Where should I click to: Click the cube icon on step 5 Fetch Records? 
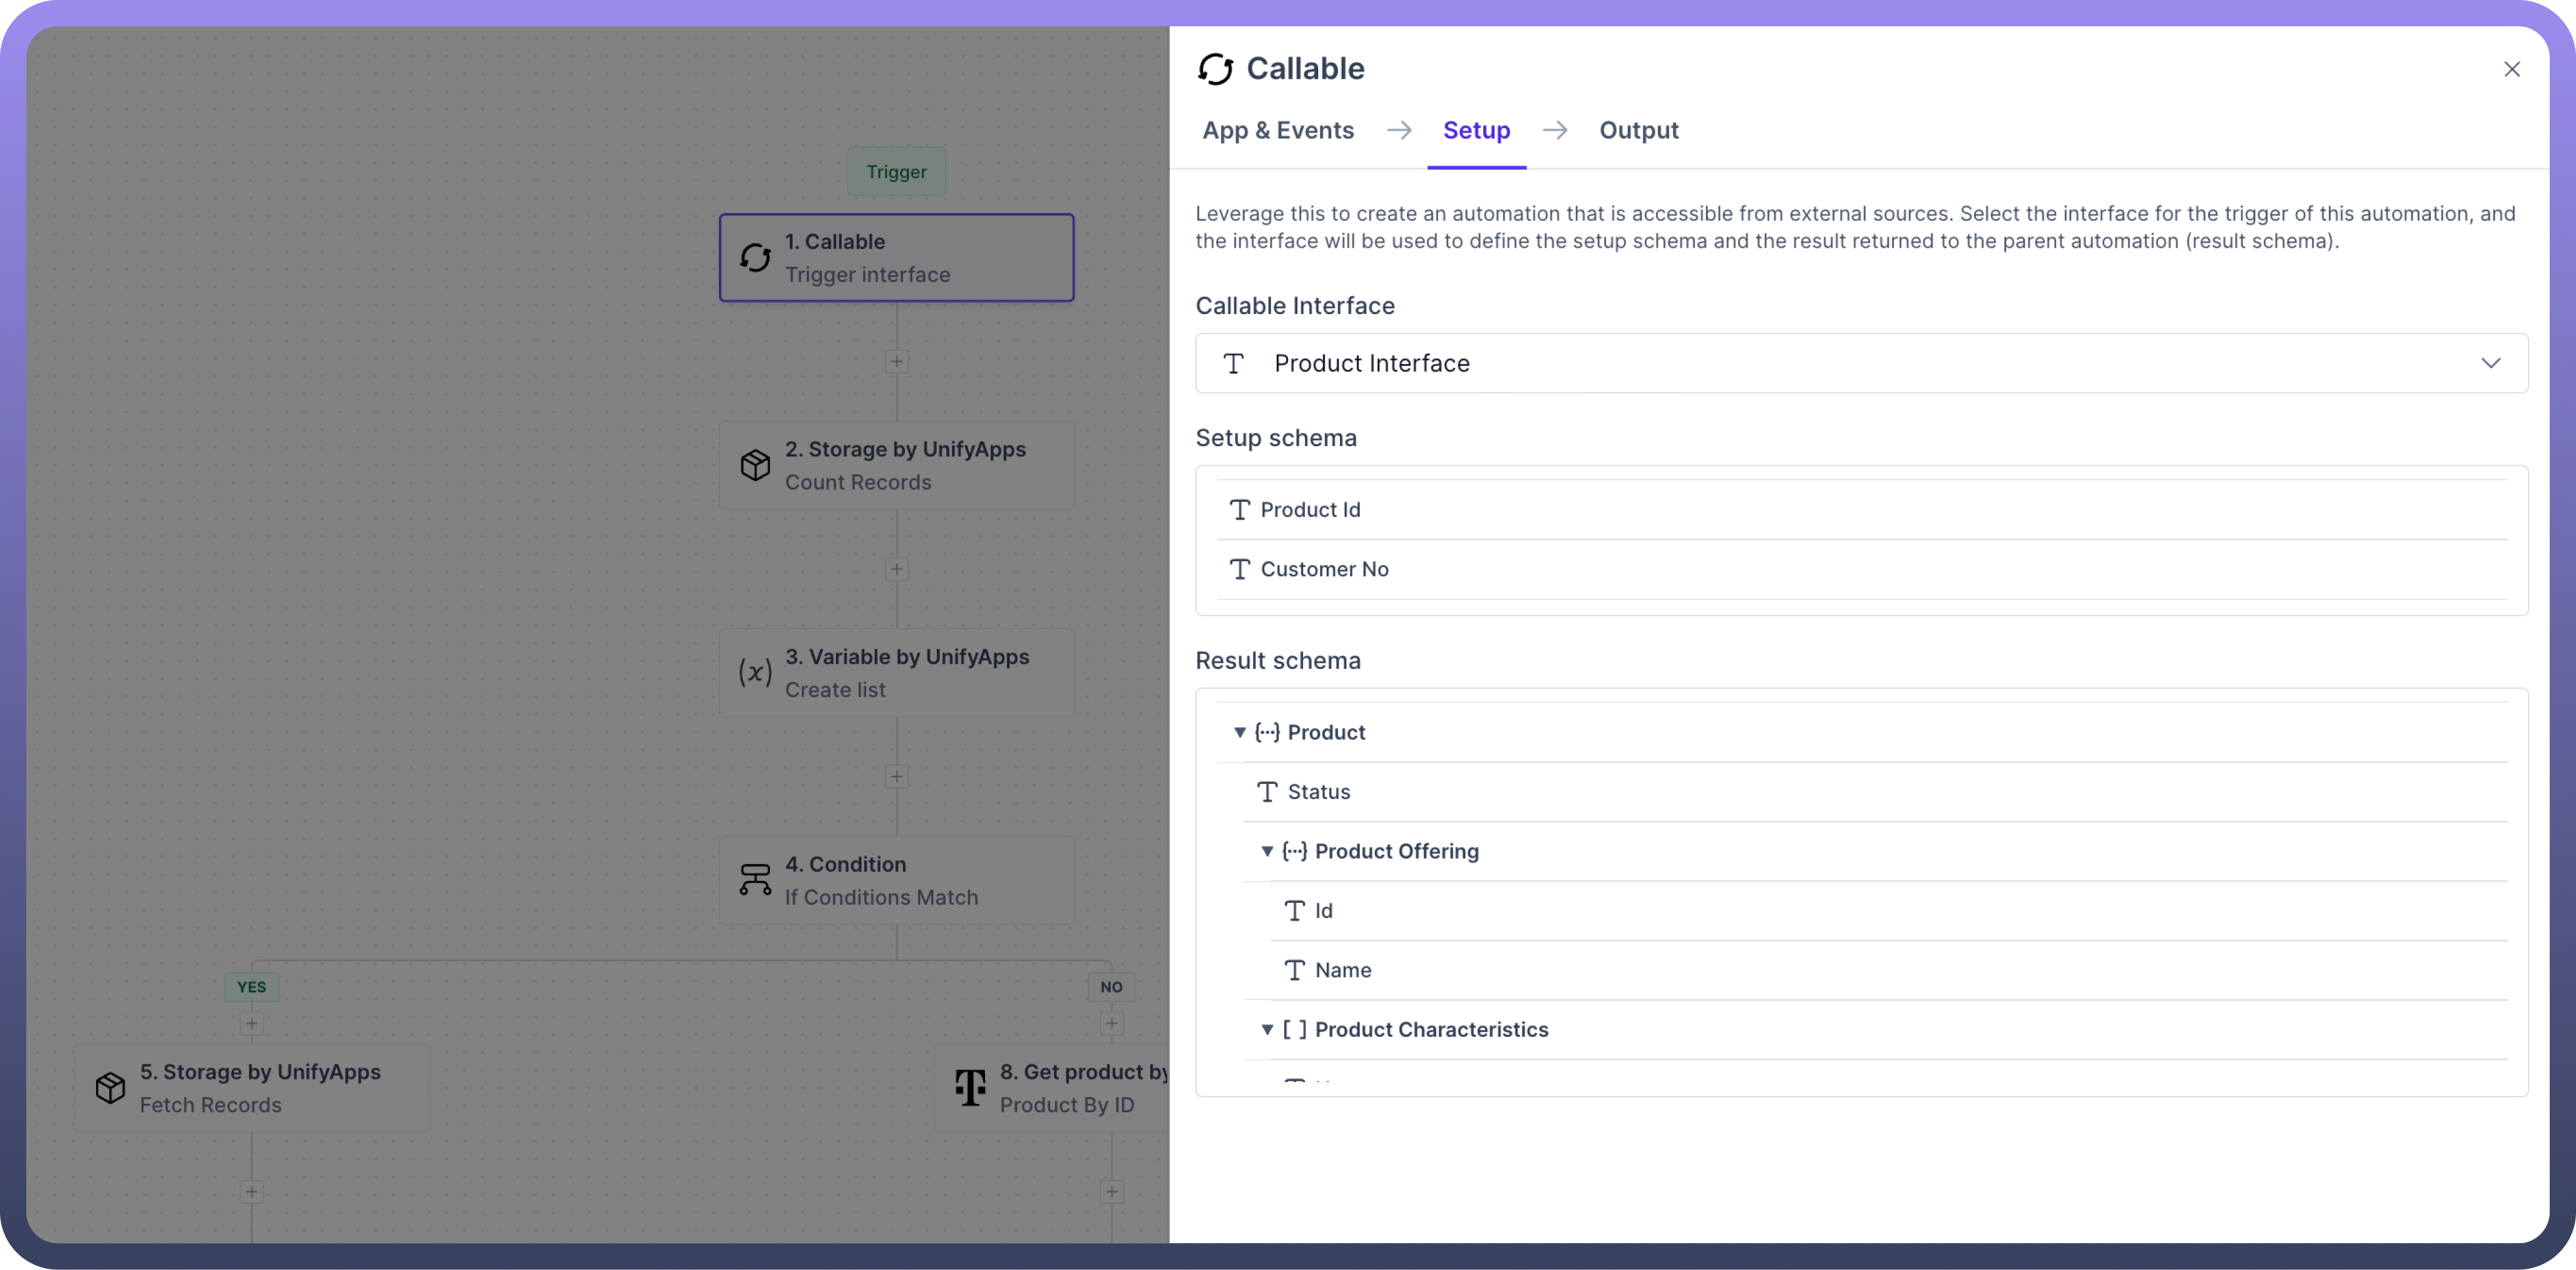(110, 1087)
